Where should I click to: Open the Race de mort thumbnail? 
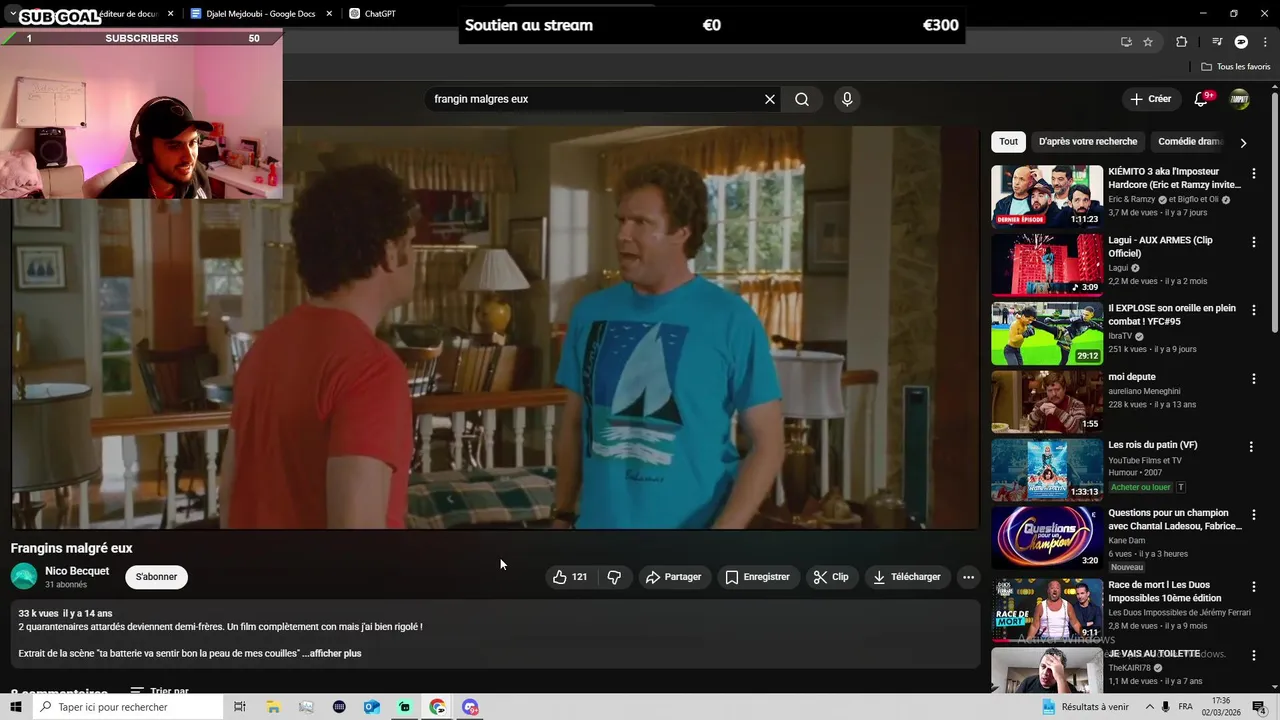[1047, 609]
